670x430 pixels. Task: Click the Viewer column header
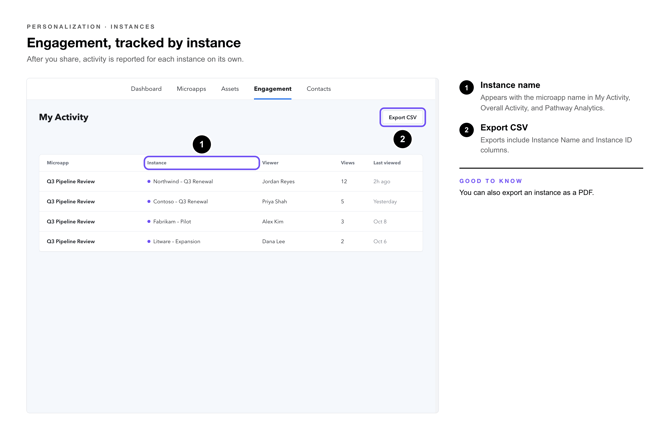(x=270, y=163)
